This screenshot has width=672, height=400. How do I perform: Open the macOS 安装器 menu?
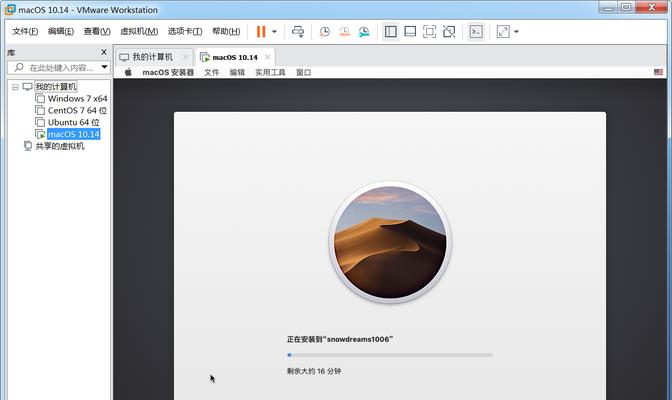pos(168,72)
